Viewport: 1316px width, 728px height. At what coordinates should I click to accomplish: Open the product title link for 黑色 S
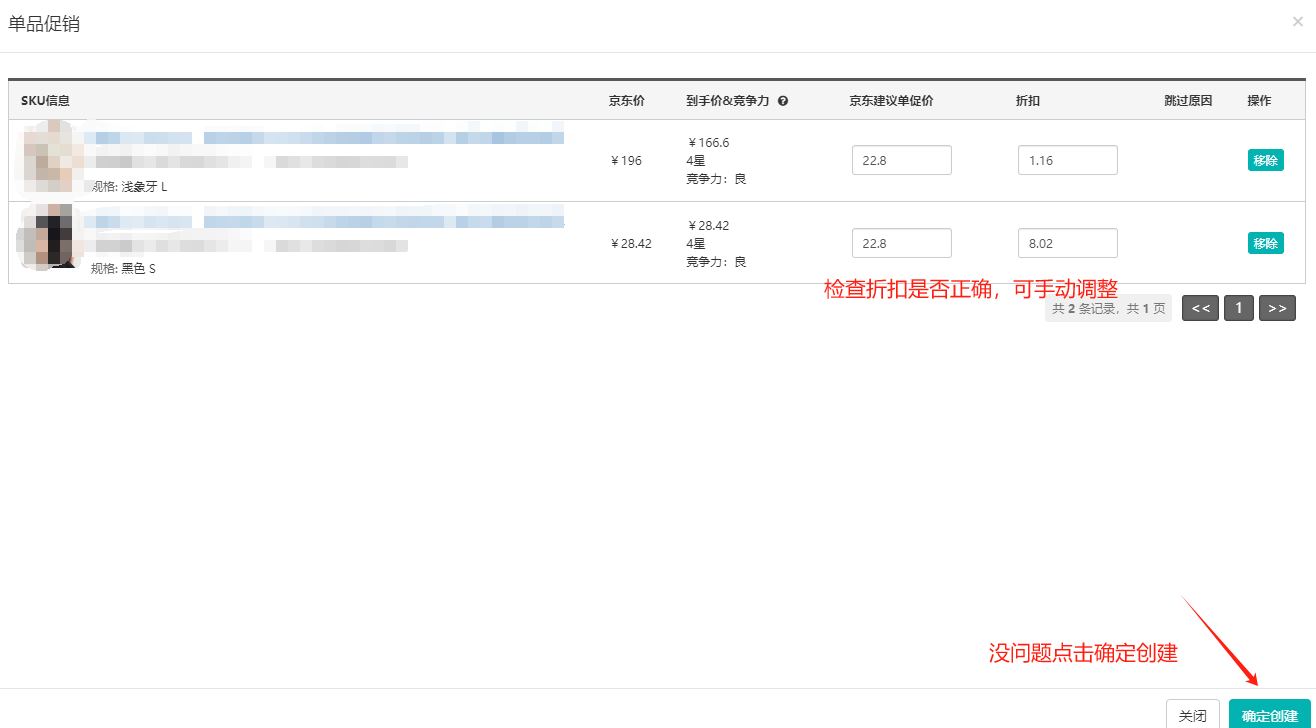coord(323,220)
